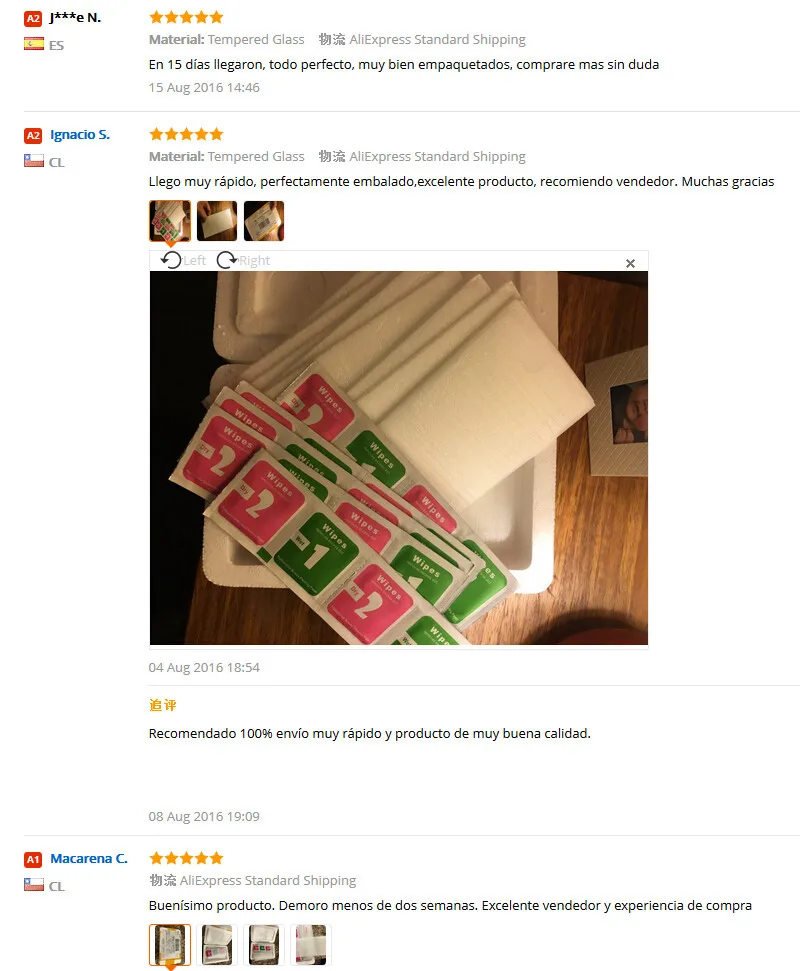This screenshot has width=800, height=971.
Task: Open Macarena C.'s first review thumbnail
Action: (170, 945)
